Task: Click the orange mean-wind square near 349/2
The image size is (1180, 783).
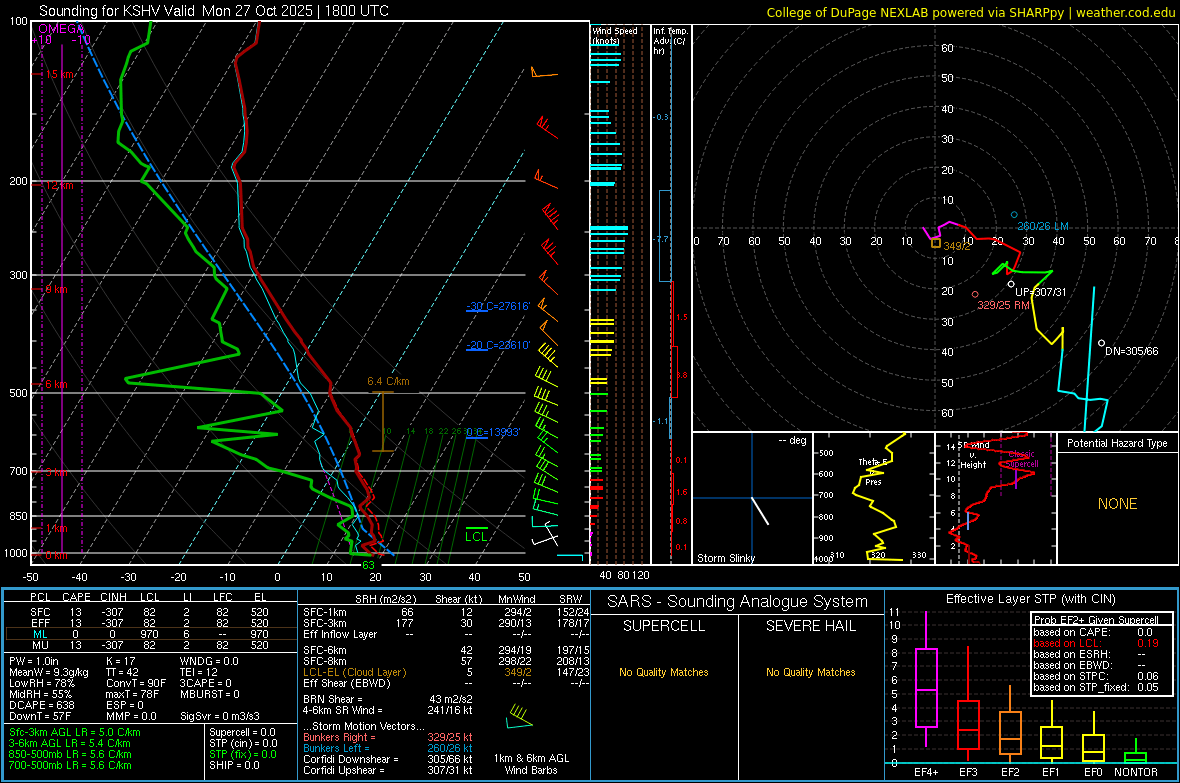Action: (x=936, y=243)
